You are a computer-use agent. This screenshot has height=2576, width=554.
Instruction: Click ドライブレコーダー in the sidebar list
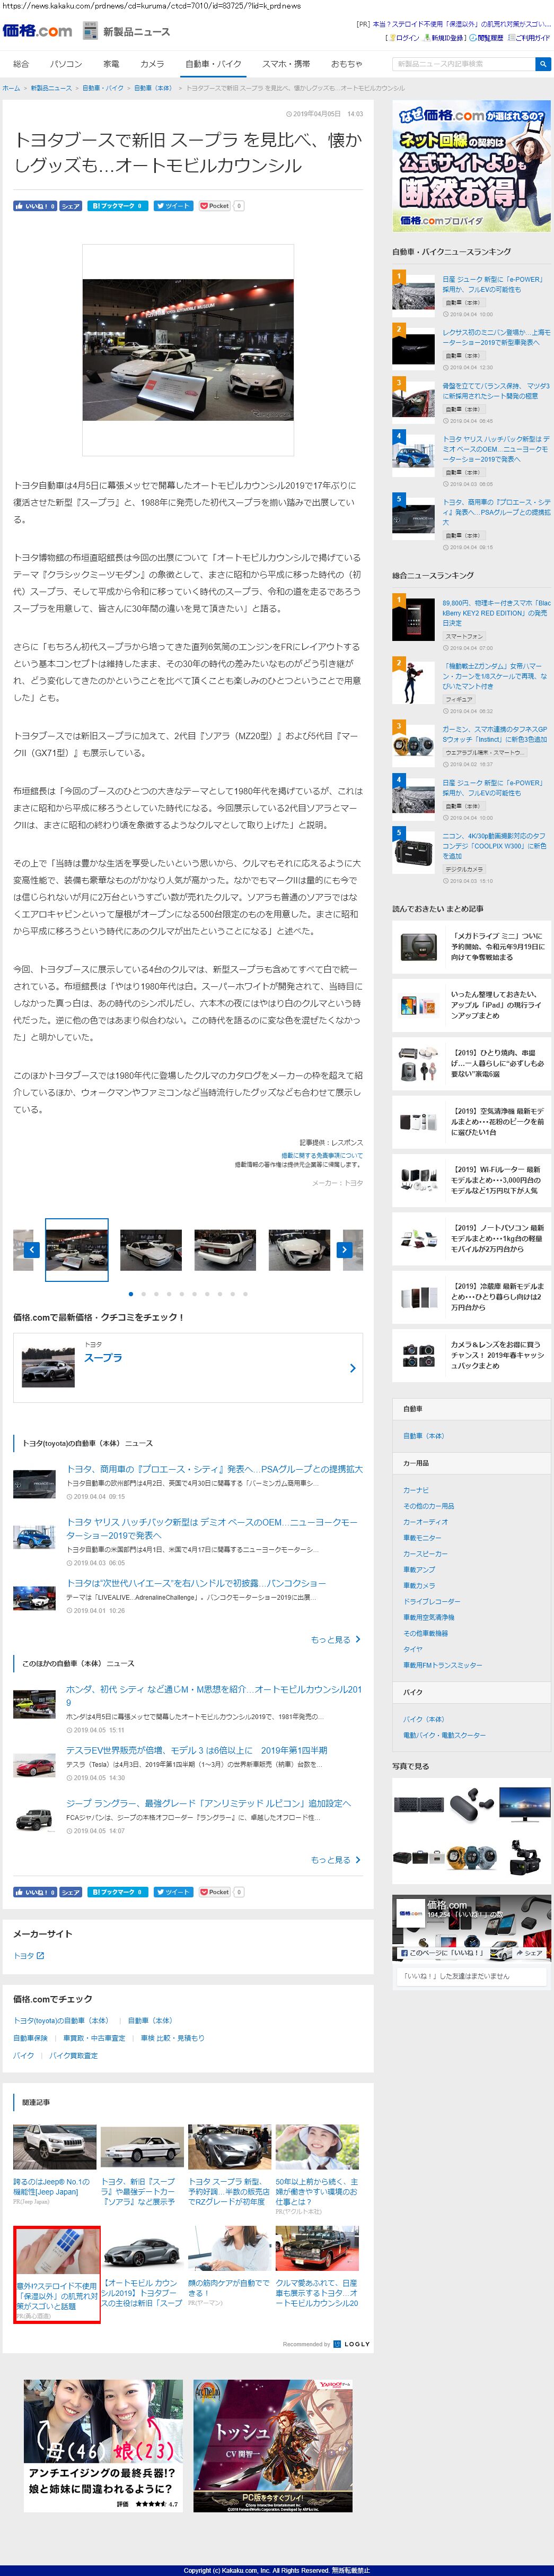click(x=432, y=1601)
